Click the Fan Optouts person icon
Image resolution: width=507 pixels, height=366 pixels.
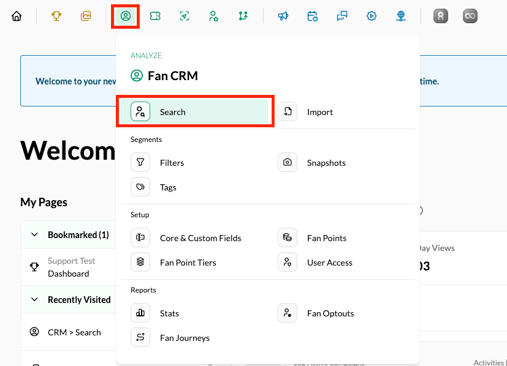point(287,313)
